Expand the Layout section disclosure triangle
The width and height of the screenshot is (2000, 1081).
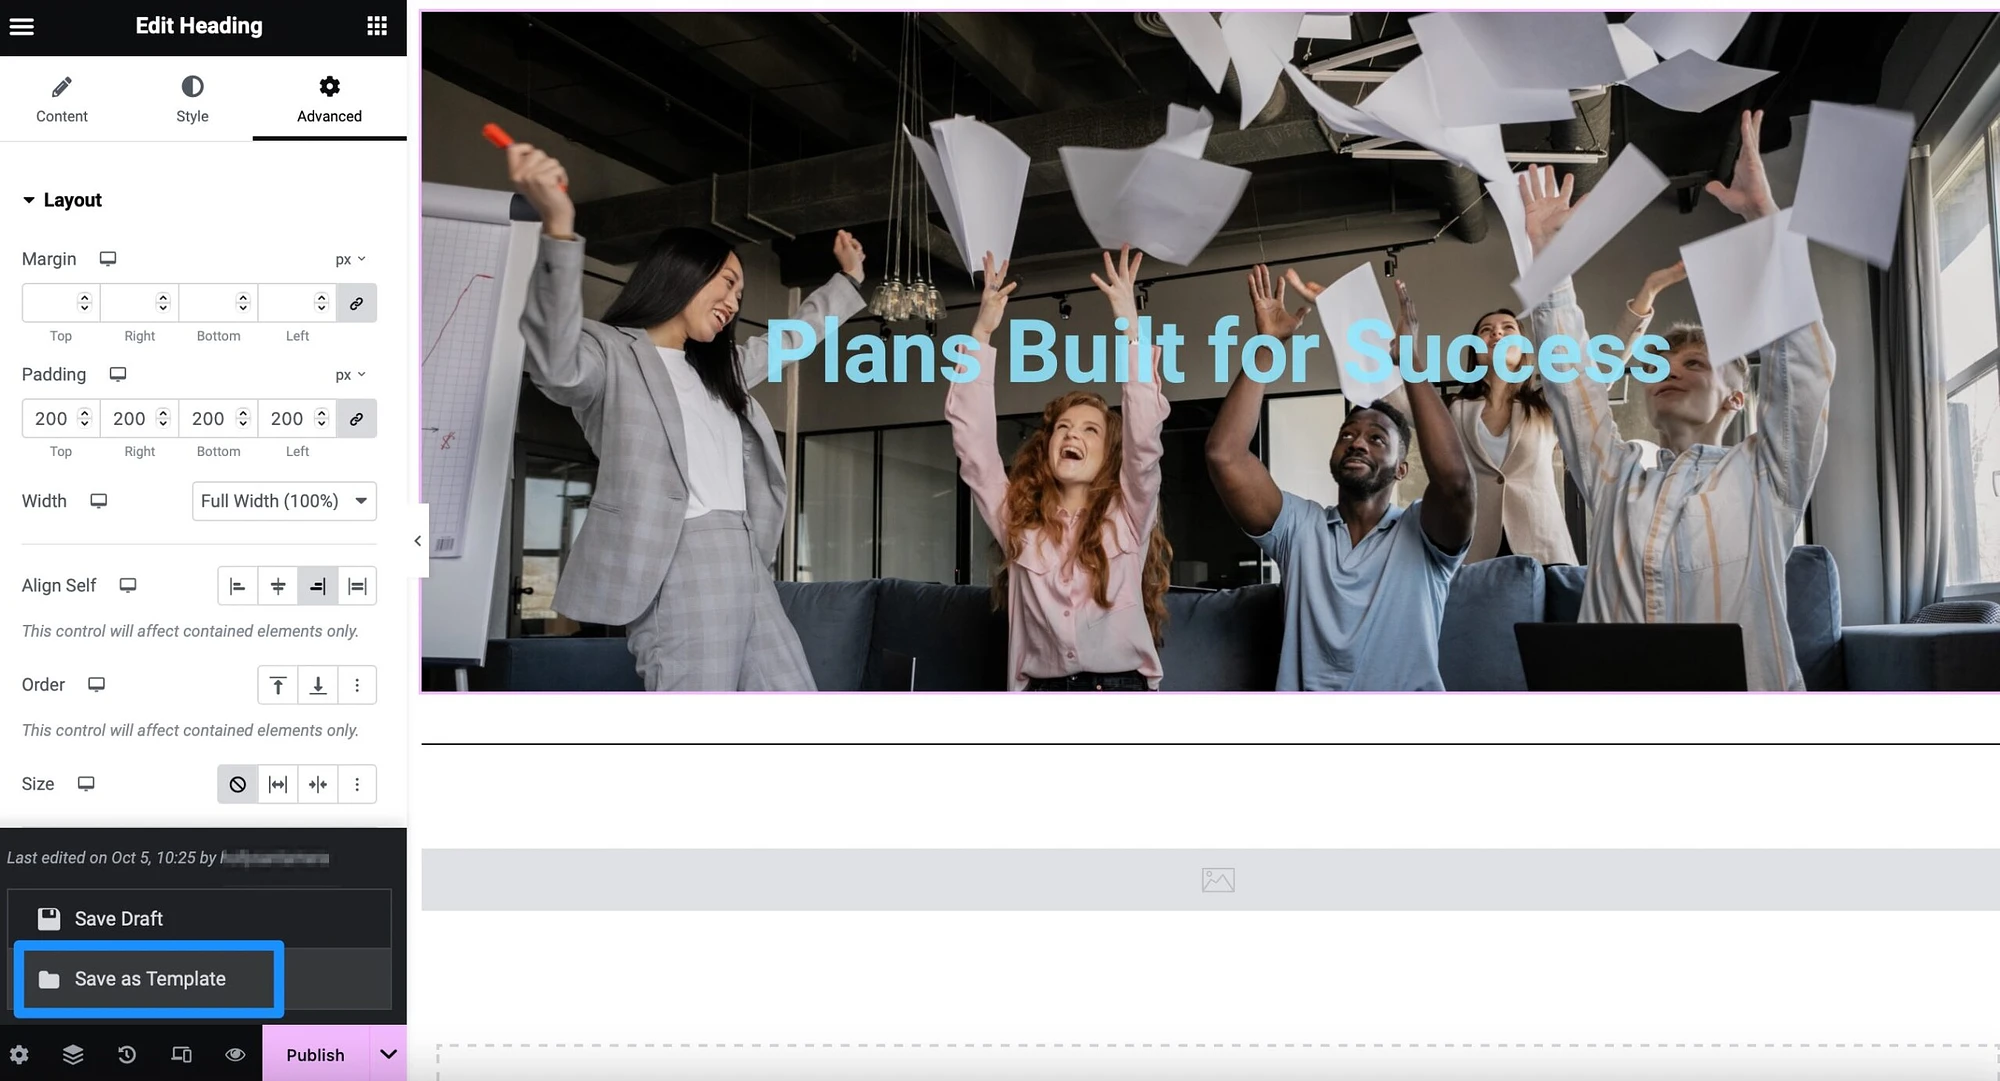coord(29,198)
